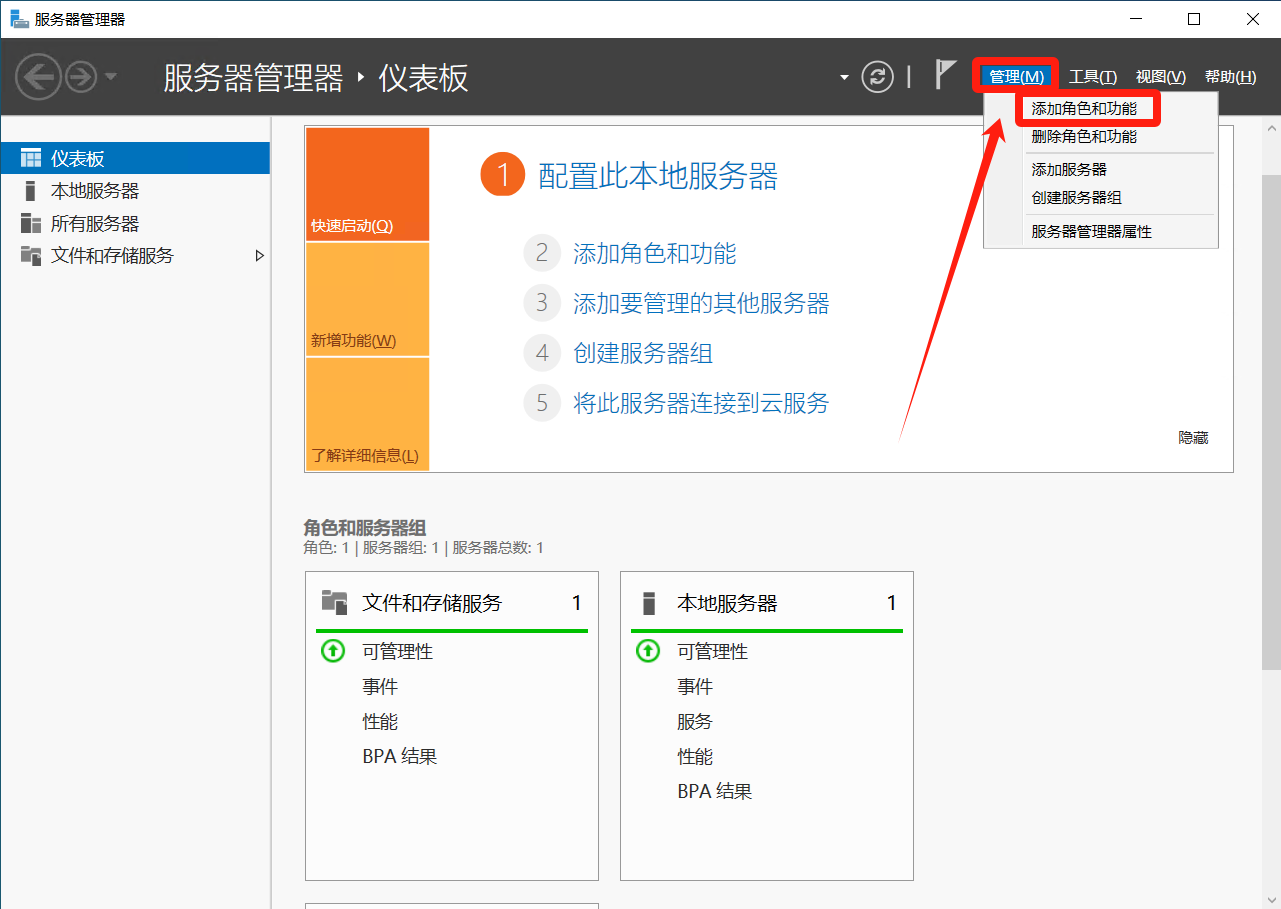Viewport: 1281px width, 909px height.
Task: Expand the 文件和存储服务 sidebar arrow
Action: (260, 256)
